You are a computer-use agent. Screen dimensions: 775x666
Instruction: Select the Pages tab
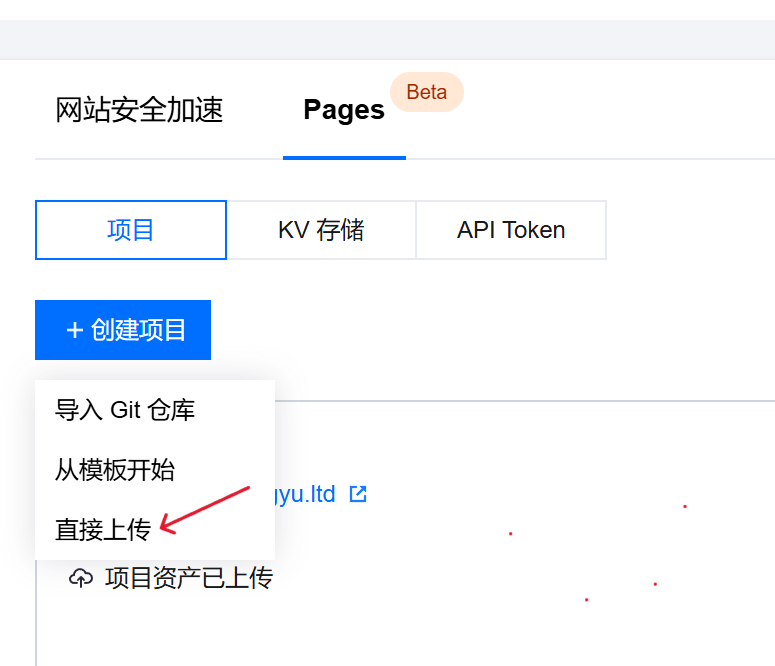point(344,110)
